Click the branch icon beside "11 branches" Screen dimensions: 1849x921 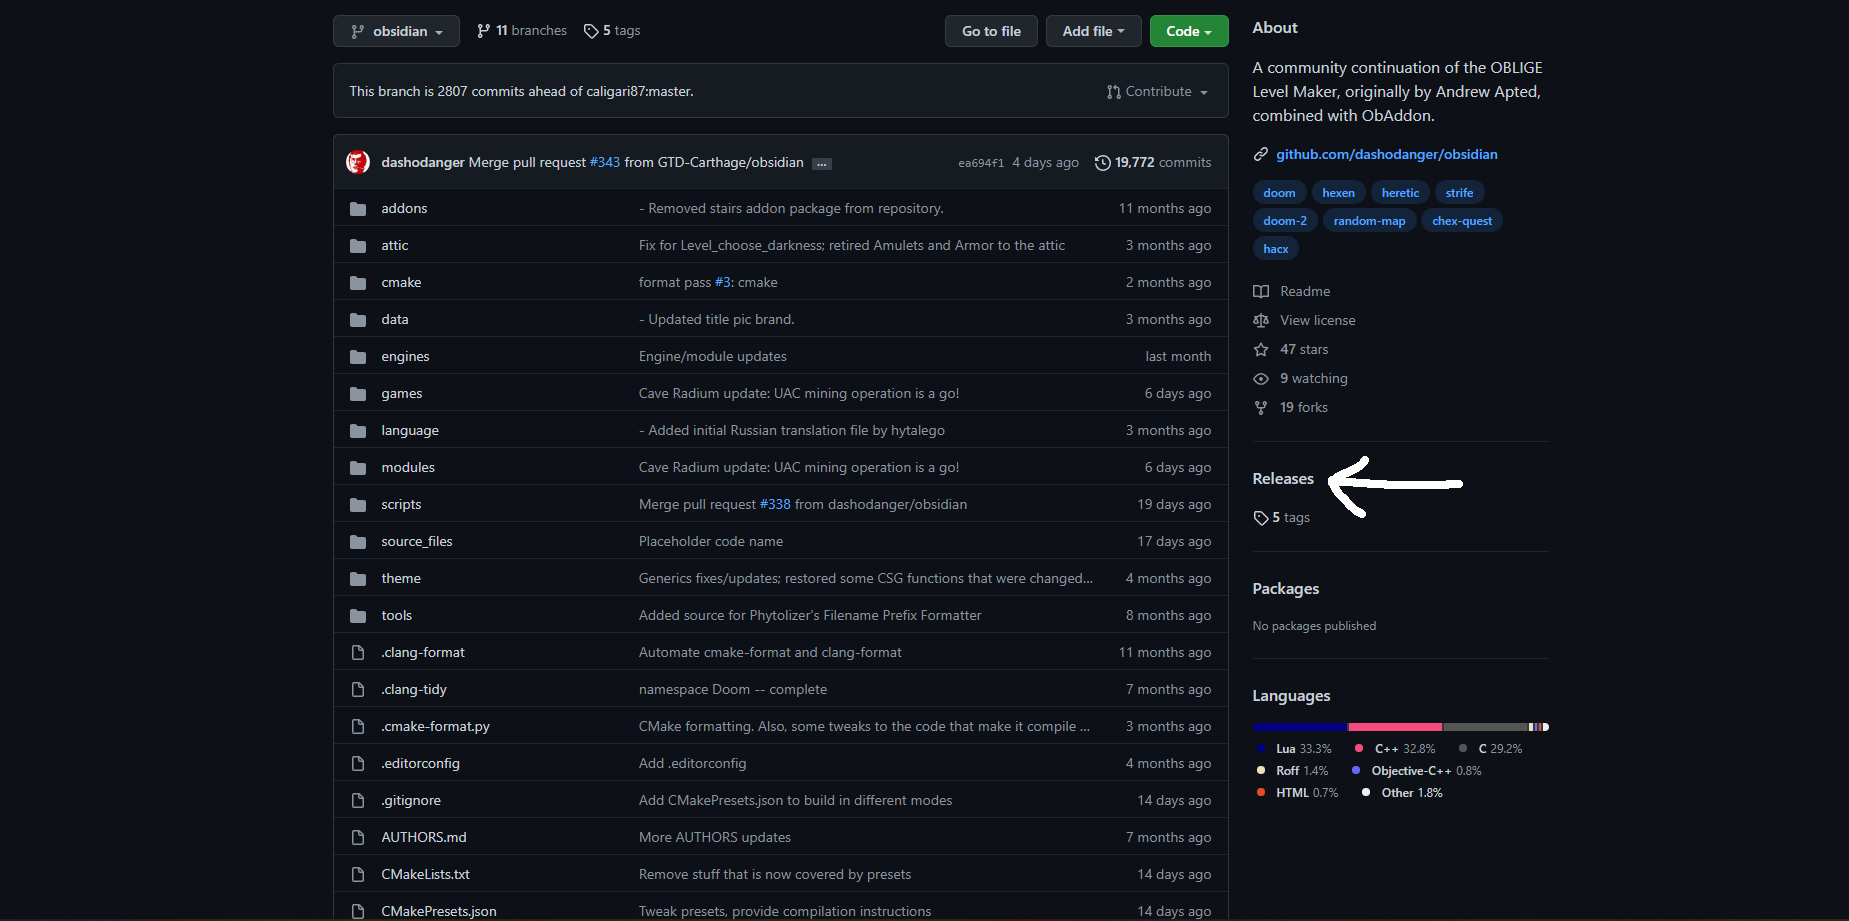click(x=483, y=30)
